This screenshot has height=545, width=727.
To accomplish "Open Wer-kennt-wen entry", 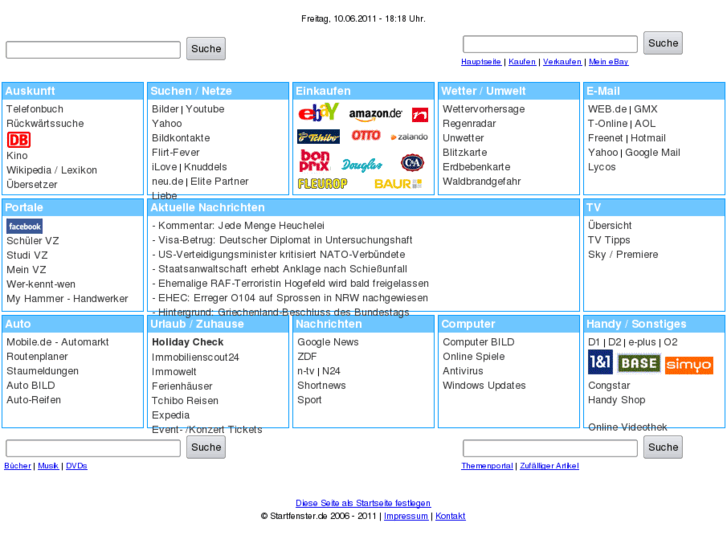I will pos(41,284).
